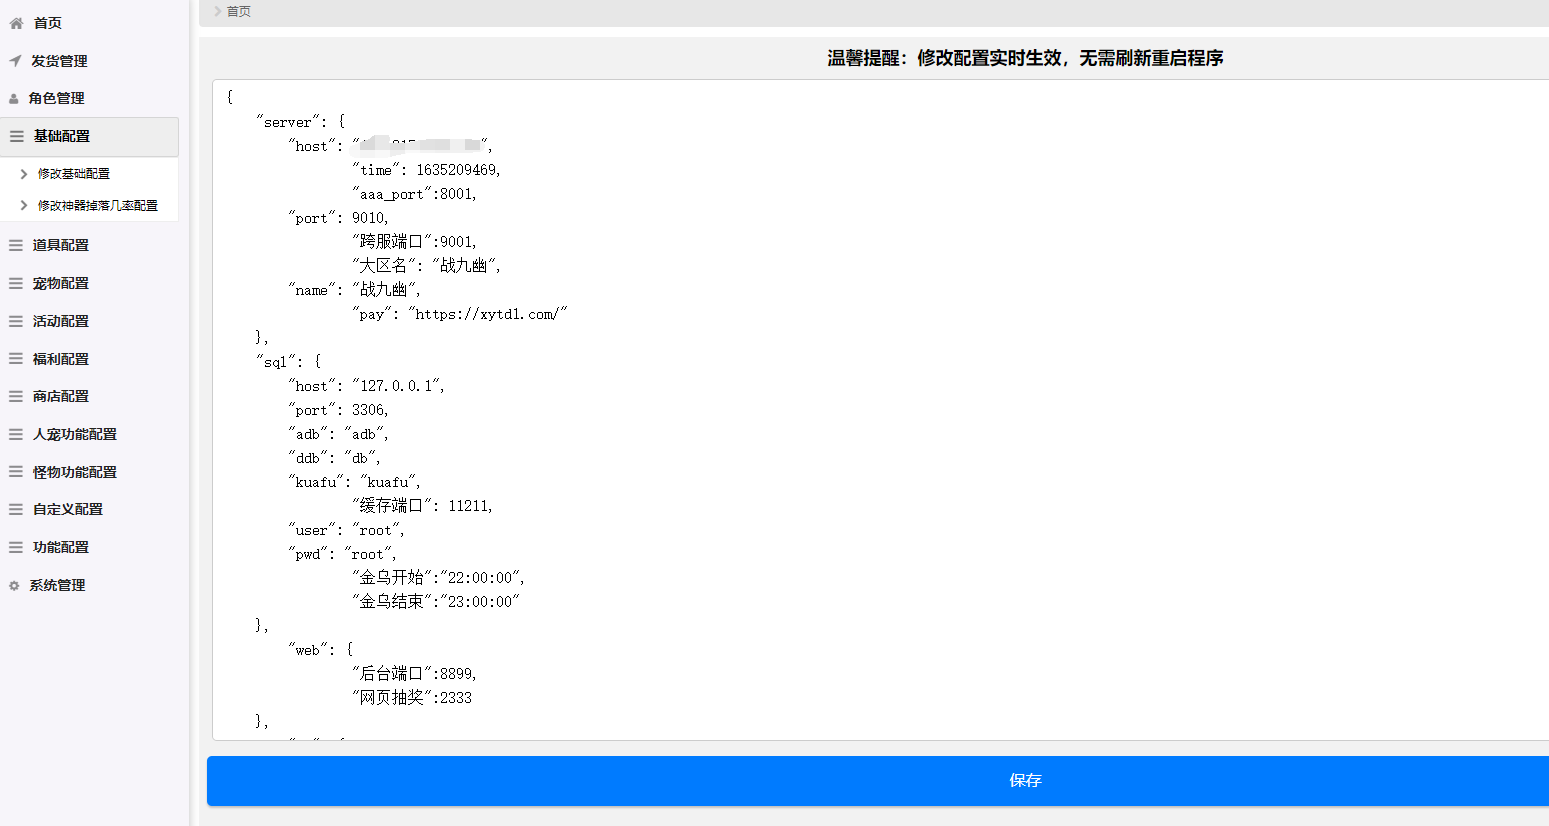
Task: Open the 自定义配置 menu
Action: (68, 509)
